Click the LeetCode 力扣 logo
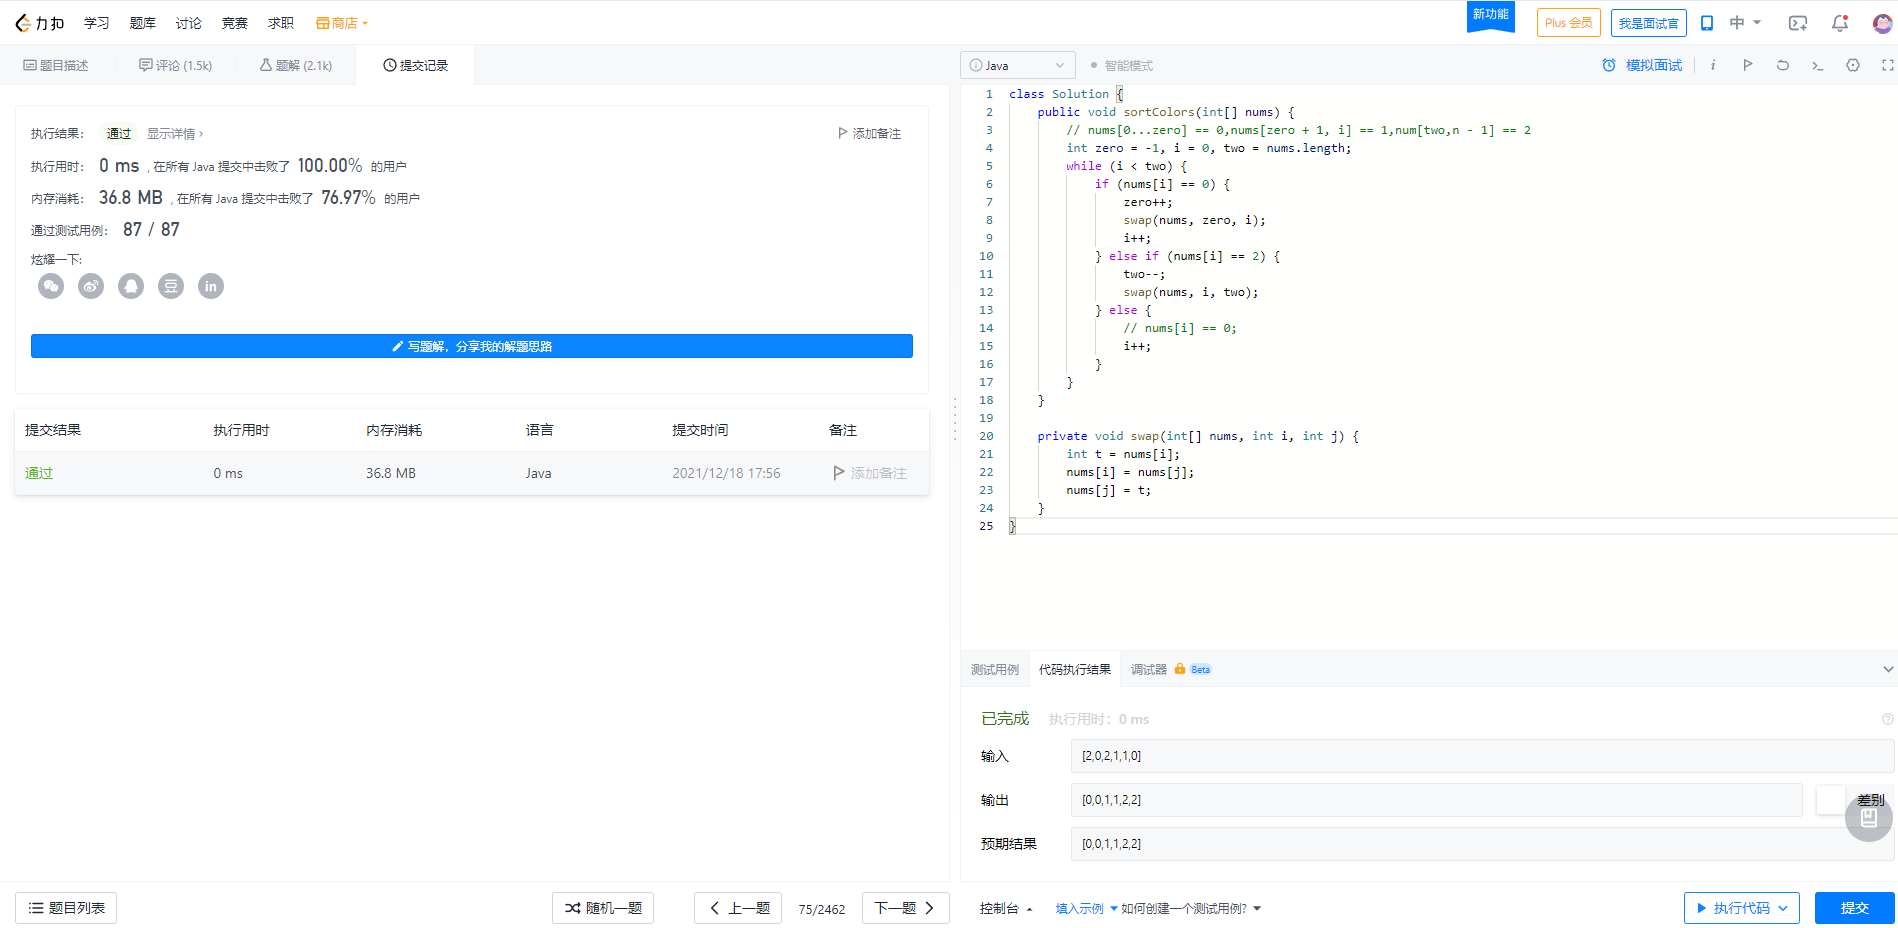The height and width of the screenshot is (928, 1898). [x=40, y=23]
